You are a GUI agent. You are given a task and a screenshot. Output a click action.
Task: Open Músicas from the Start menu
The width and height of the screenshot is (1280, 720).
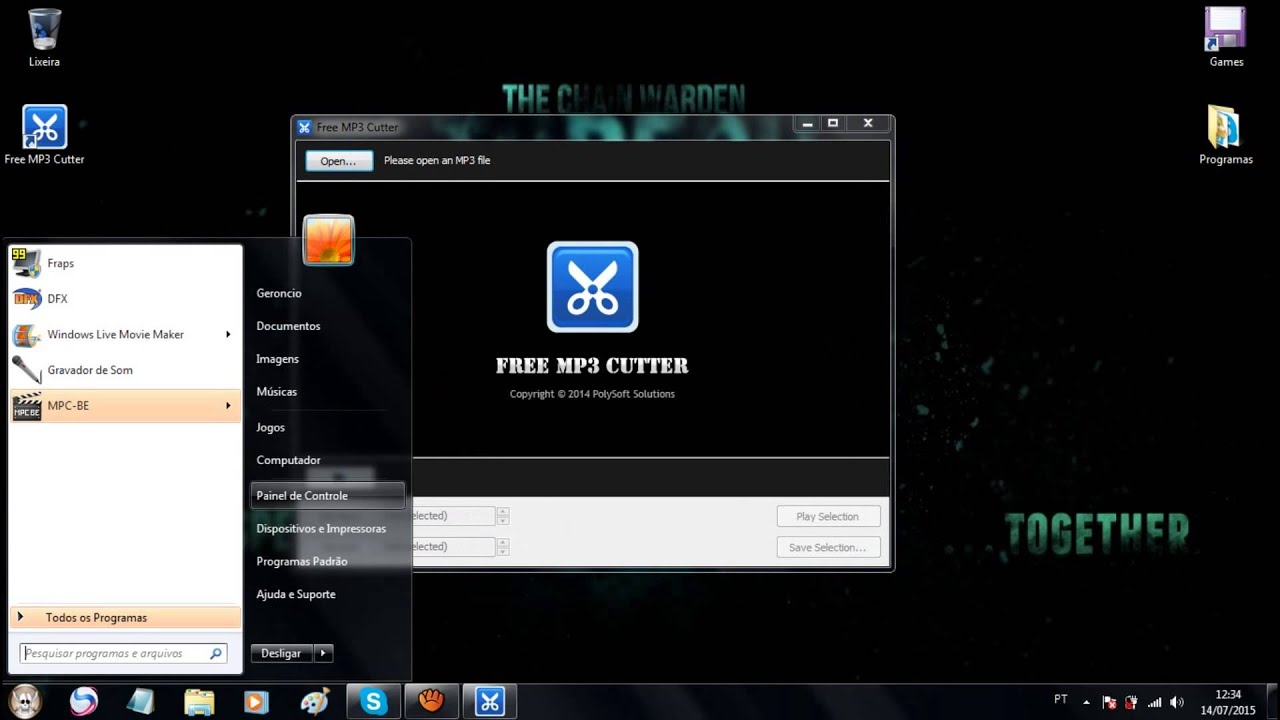click(x=277, y=392)
